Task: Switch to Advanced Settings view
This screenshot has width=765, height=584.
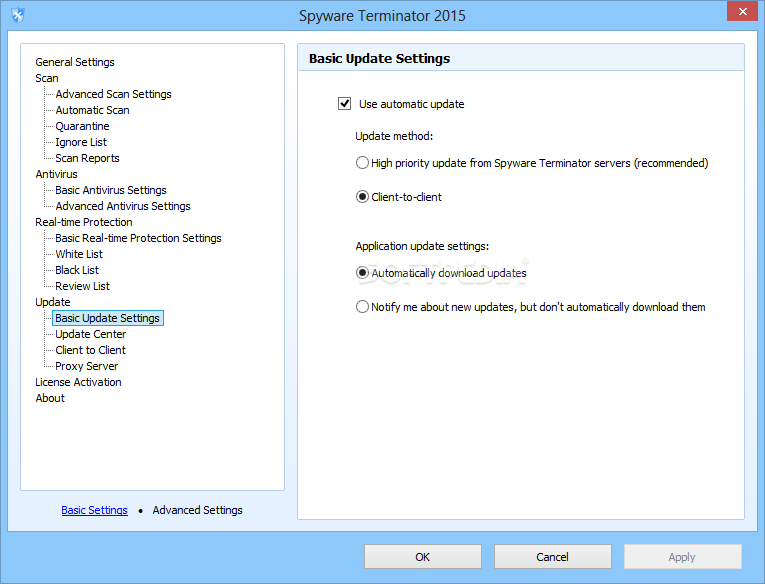Action: 197,510
